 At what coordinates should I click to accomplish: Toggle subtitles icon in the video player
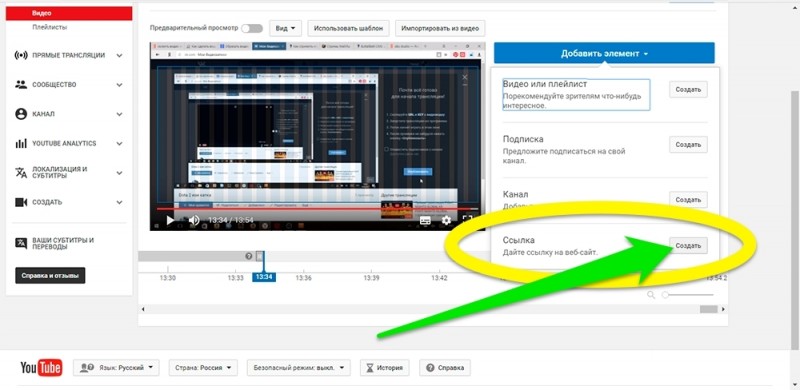[x=425, y=221]
